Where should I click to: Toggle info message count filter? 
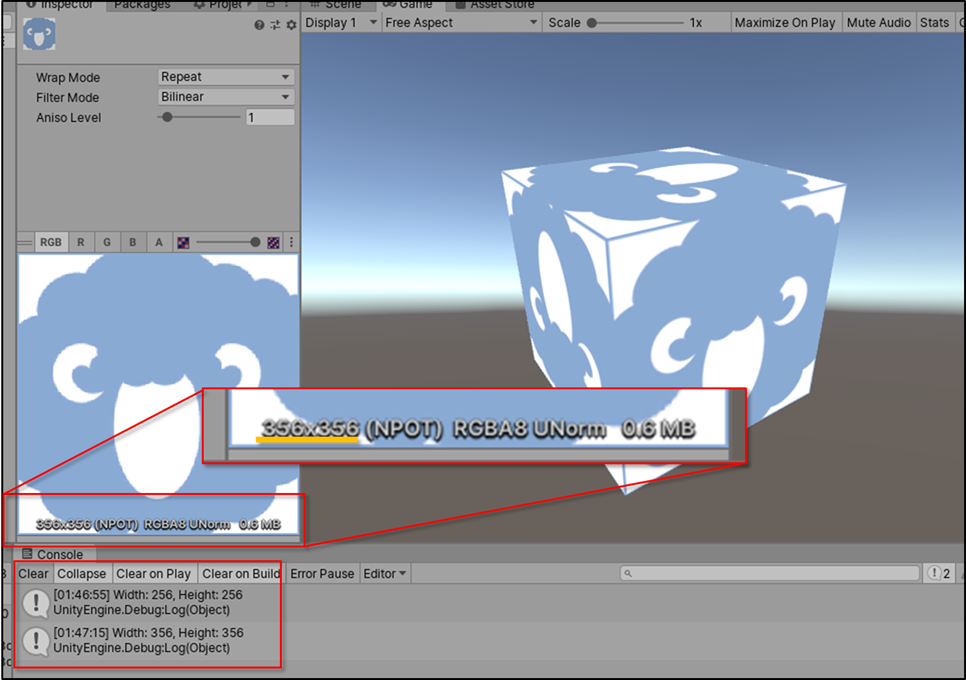939,573
